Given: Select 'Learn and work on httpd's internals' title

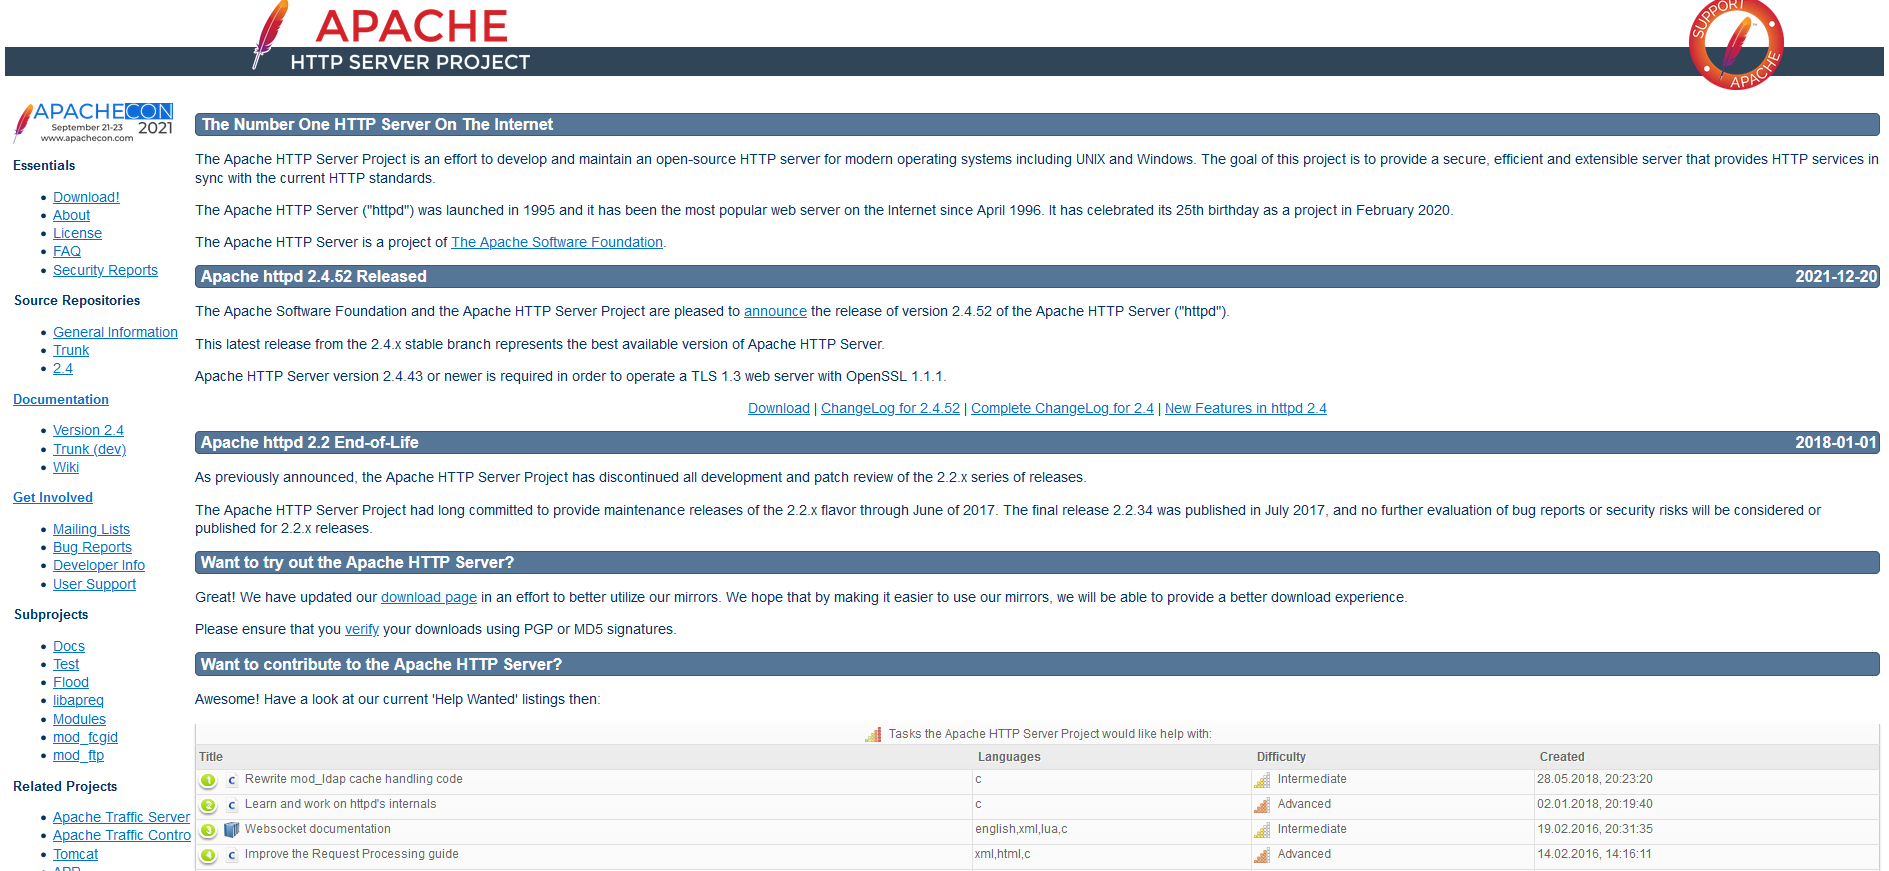Looking at the screenshot, I should click(341, 804).
